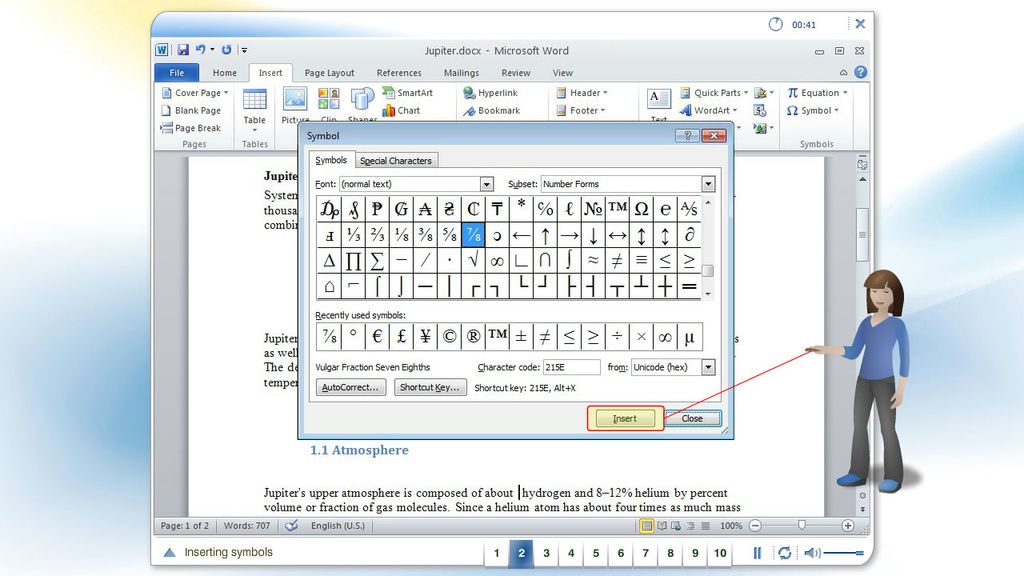The width and height of the screenshot is (1024, 576).
Task: Select Web Layout view icon
Action: [x=676, y=526]
